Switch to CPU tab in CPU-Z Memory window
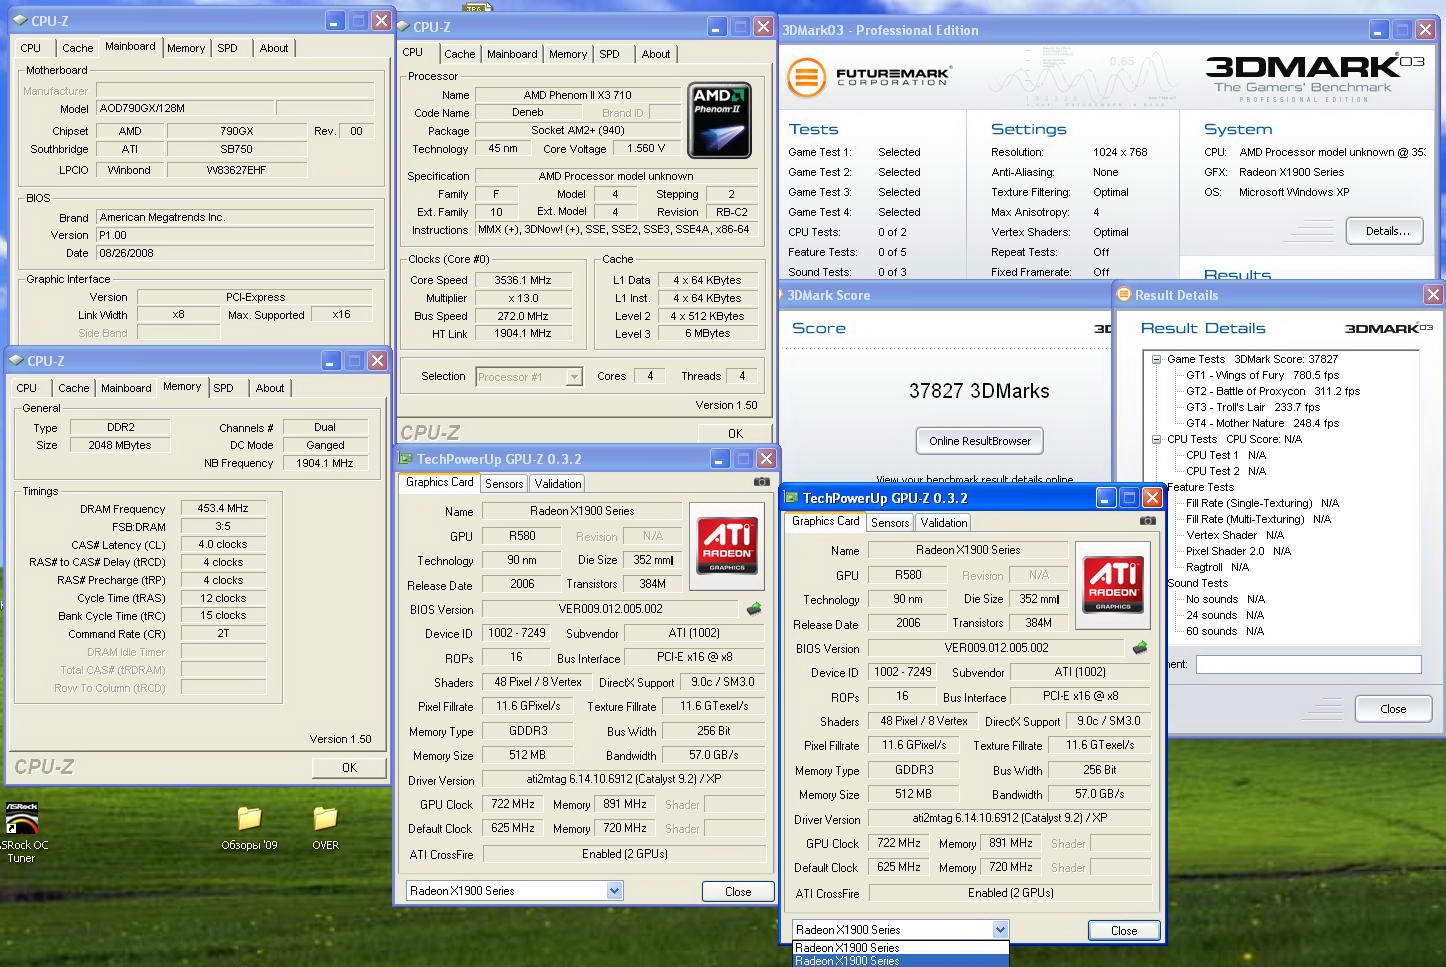Viewport: 1446px width, 967px height. (27, 388)
